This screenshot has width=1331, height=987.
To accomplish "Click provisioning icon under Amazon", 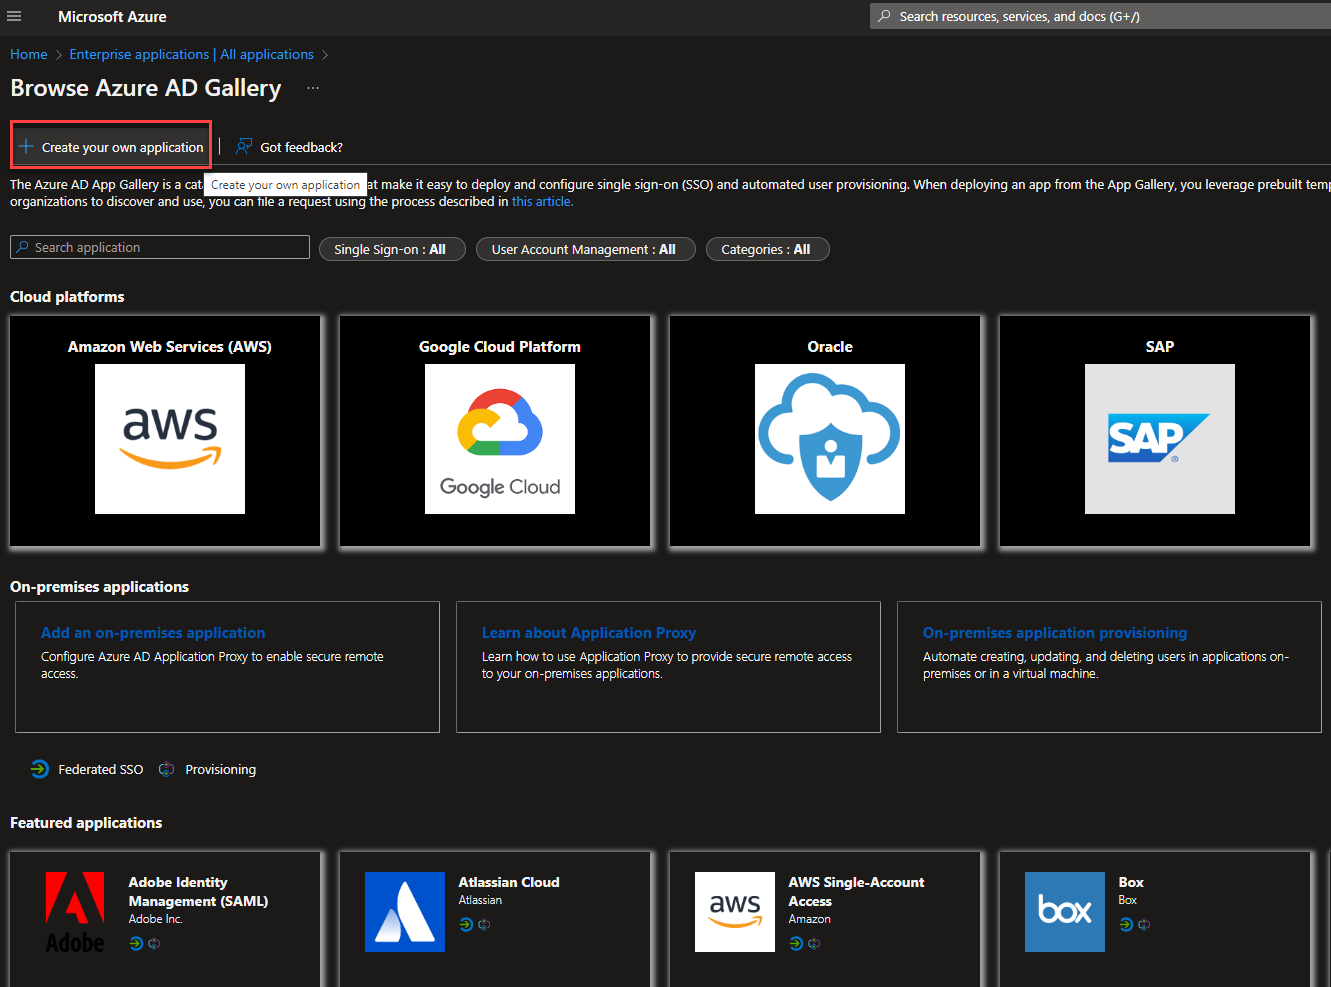I will tap(814, 943).
